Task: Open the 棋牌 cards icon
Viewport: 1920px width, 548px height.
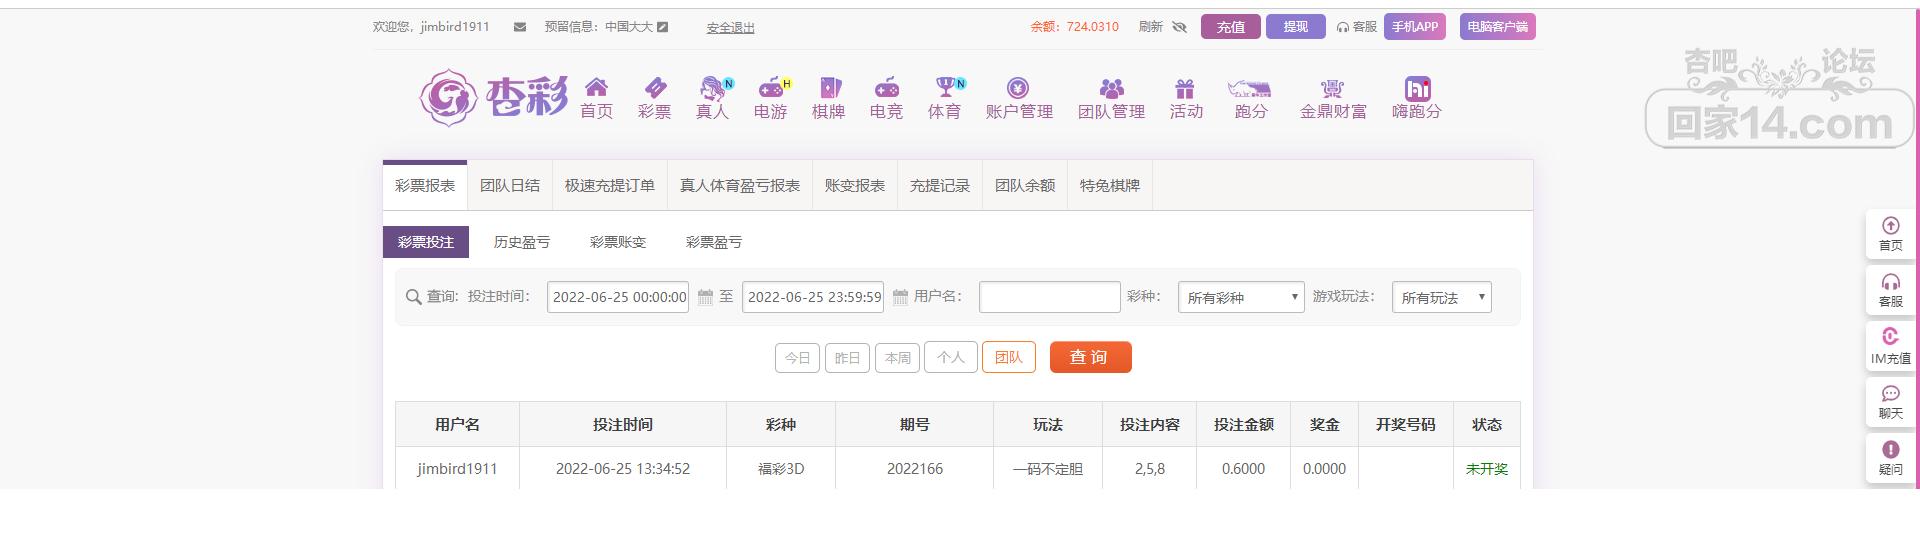Action: pyautogui.click(x=829, y=88)
